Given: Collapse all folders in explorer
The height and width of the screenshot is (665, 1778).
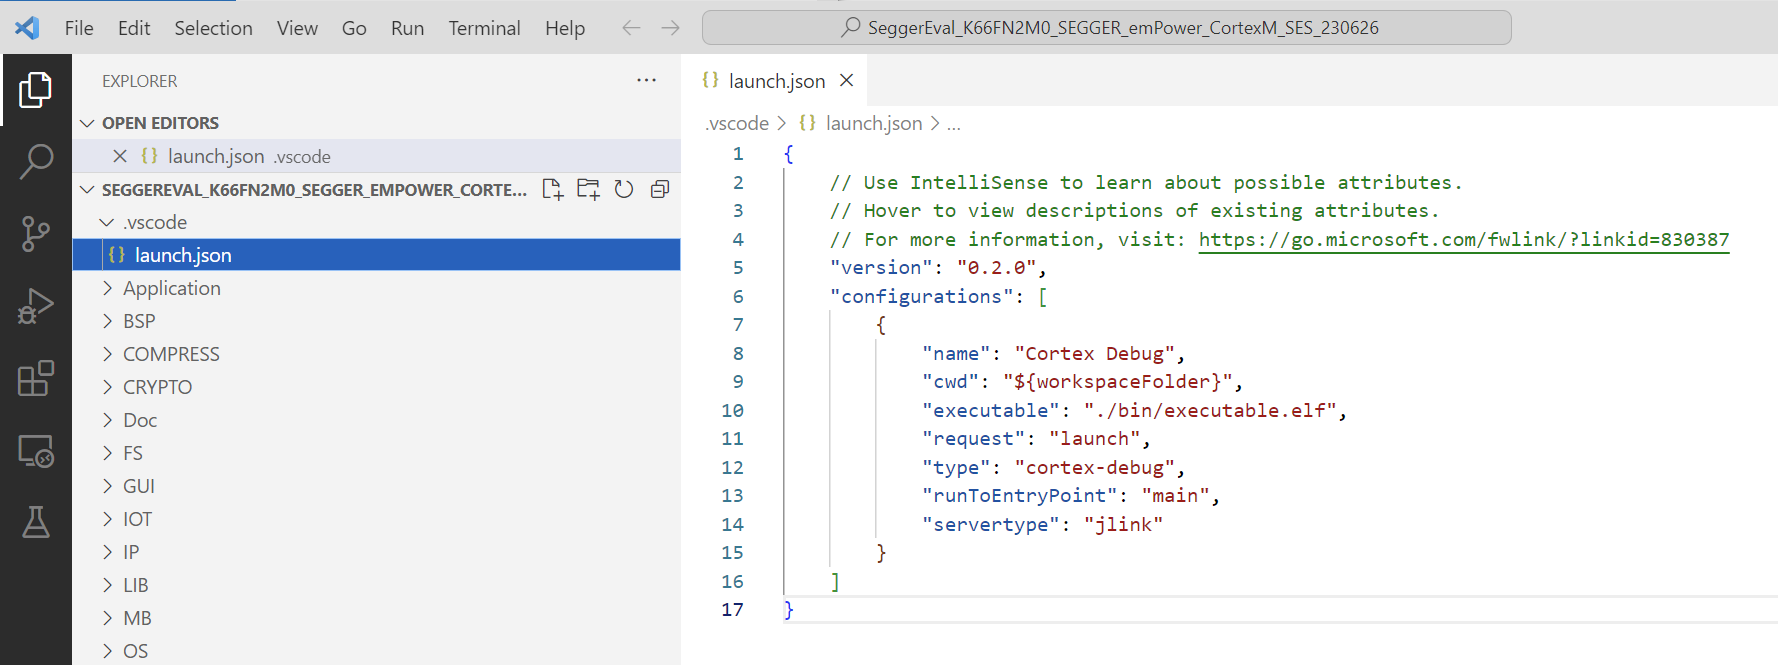Looking at the screenshot, I should pos(660,189).
